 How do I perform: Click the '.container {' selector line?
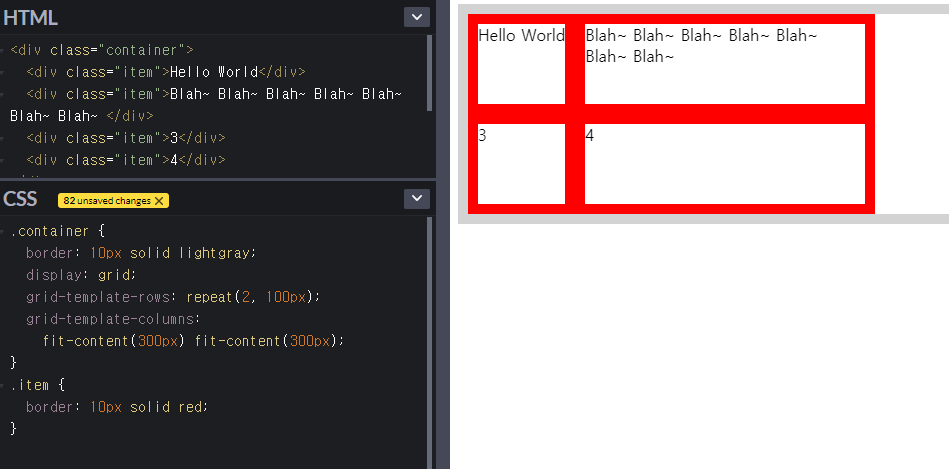tap(58, 231)
